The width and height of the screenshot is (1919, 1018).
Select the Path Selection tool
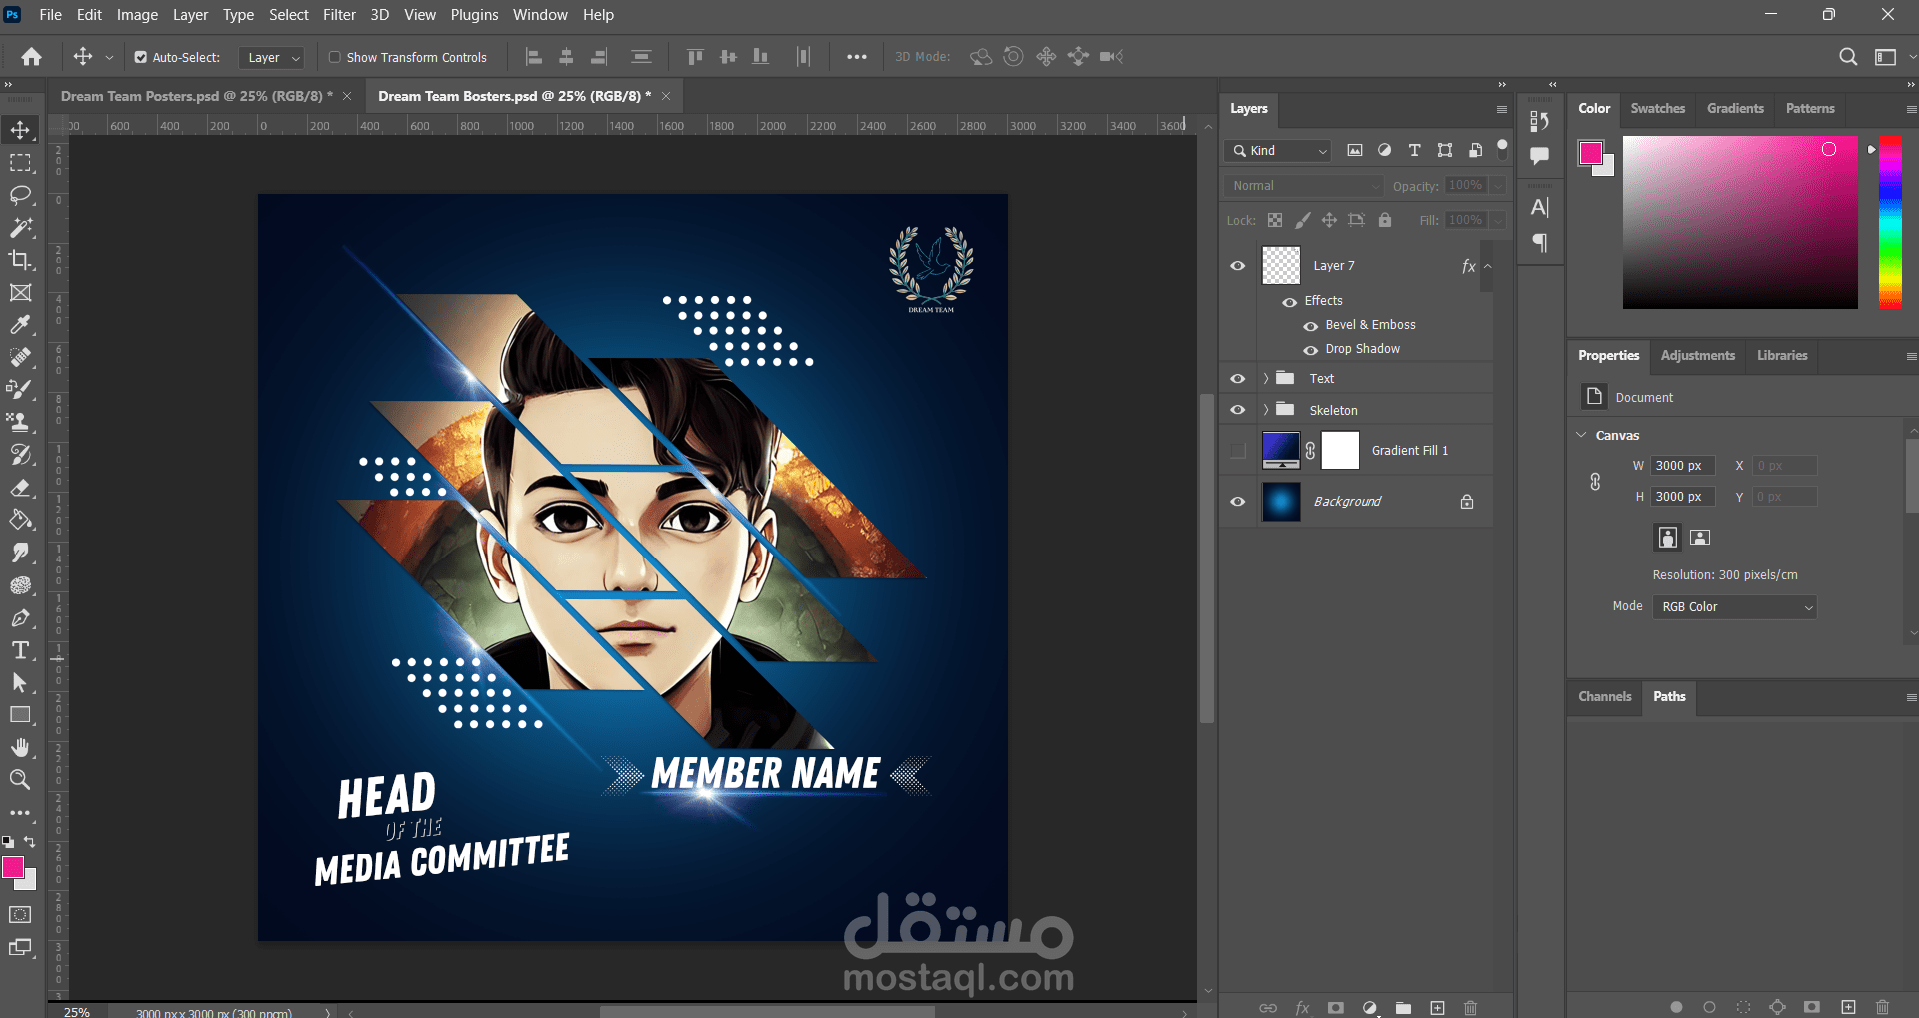(x=20, y=683)
